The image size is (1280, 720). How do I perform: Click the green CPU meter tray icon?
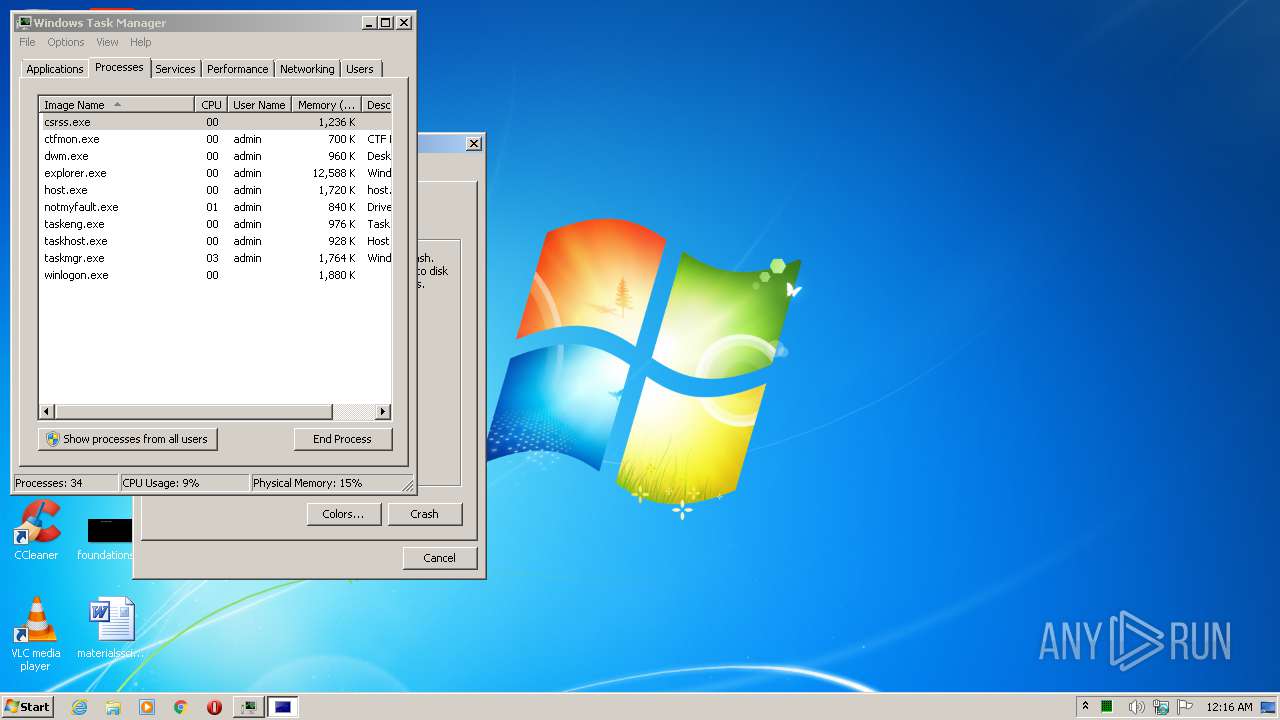point(1107,707)
